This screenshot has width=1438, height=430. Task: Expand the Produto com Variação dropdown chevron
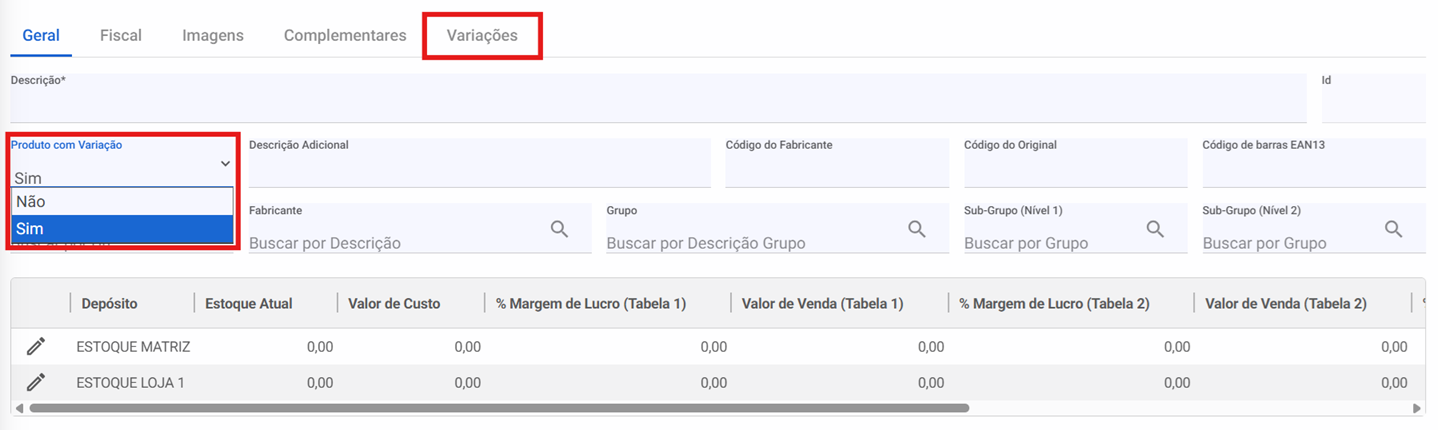pyautogui.click(x=225, y=164)
